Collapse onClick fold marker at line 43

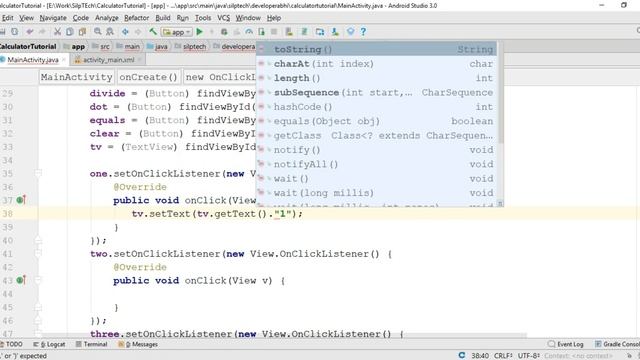pyautogui.click(x=38, y=280)
